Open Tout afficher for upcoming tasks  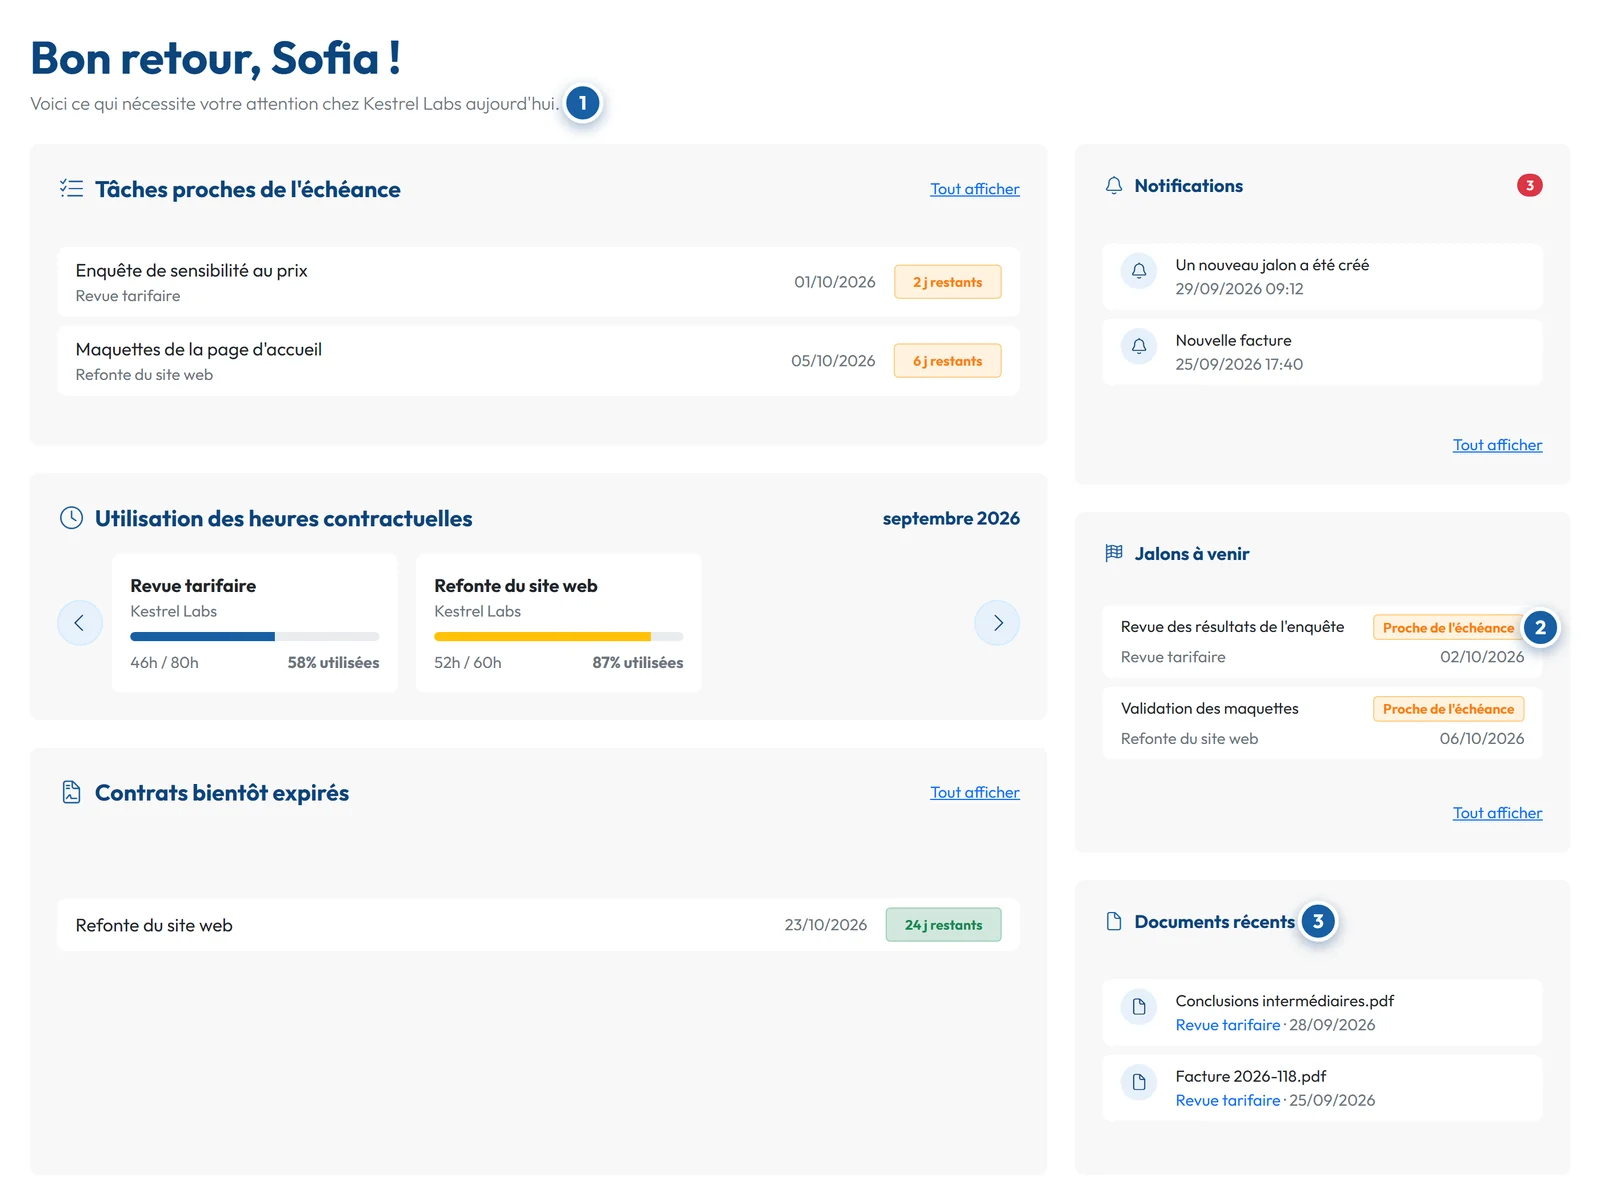[x=975, y=189]
